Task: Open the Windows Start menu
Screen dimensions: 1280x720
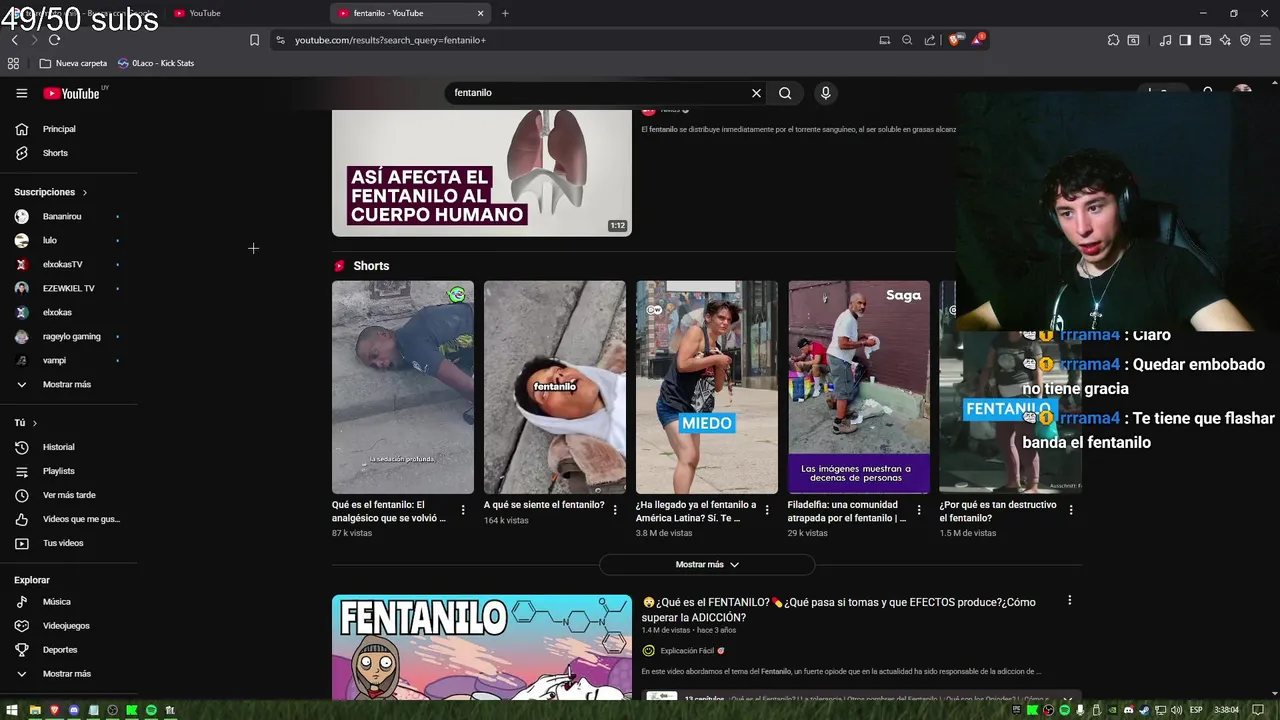Action: (13, 710)
